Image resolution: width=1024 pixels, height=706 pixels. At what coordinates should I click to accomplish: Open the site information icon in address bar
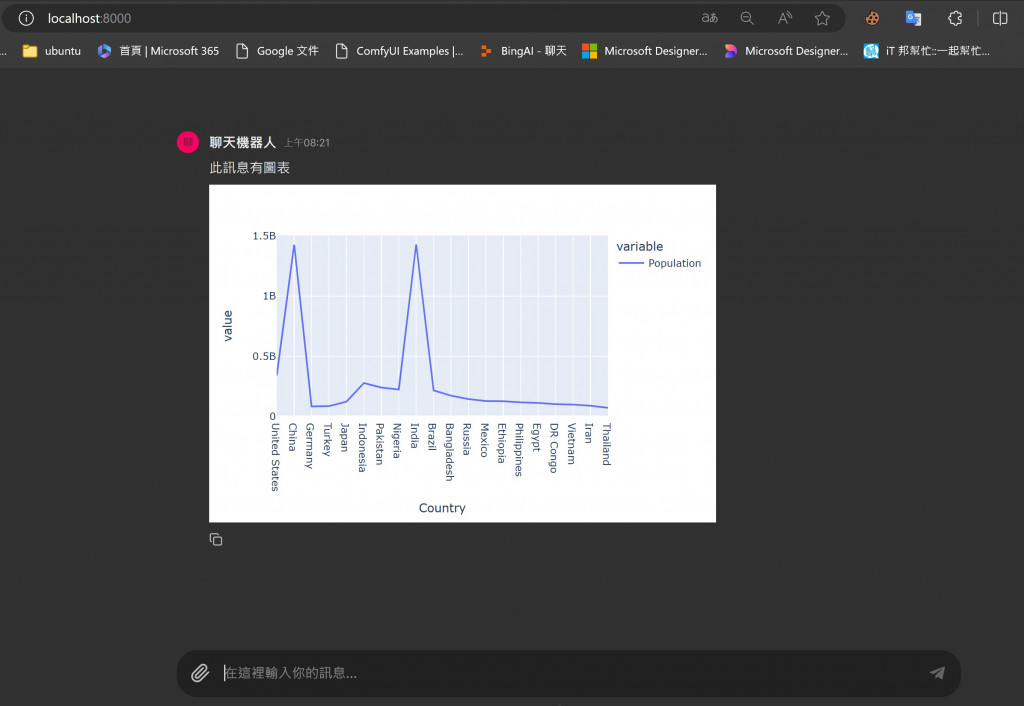(x=26, y=18)
